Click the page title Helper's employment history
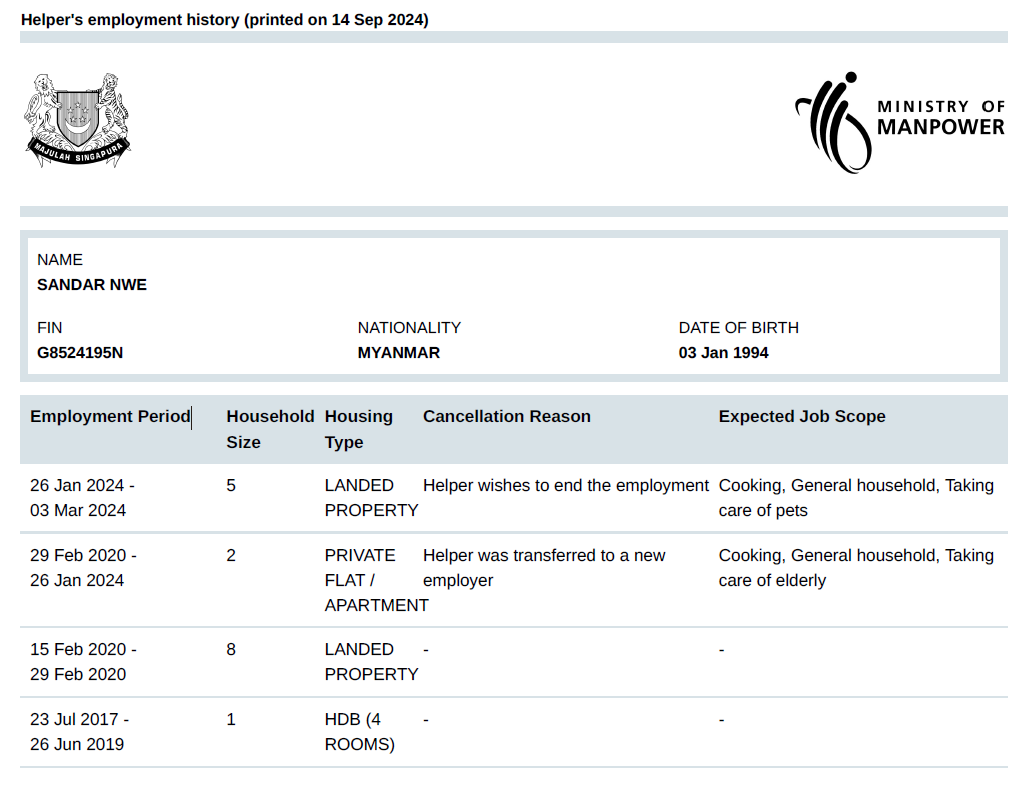The height and width of the screenshot is (800, 1032). pos(224,20)
